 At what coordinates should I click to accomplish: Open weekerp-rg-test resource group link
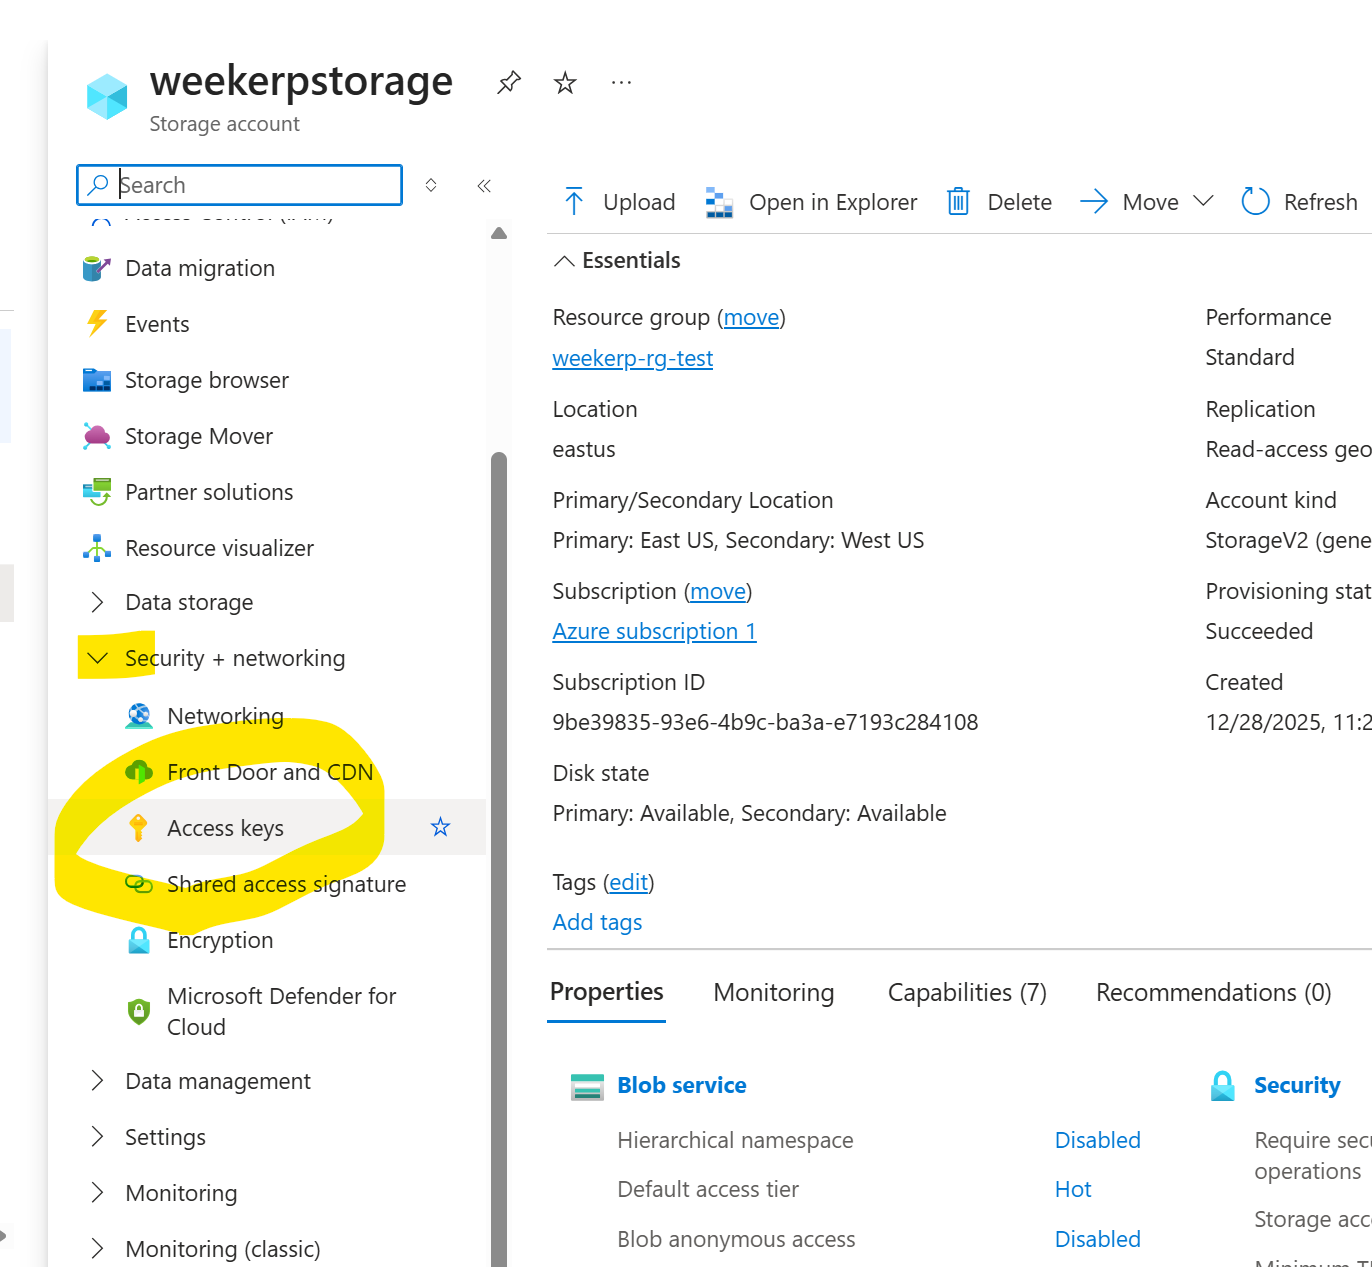click(632, 358)
